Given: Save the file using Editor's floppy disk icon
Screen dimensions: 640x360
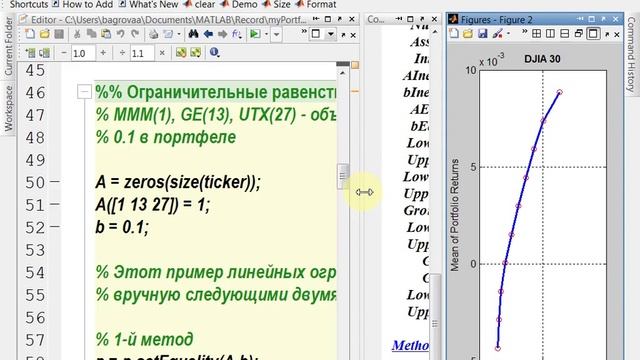Looking at the screenshot, I should click(x=59, y=34).
